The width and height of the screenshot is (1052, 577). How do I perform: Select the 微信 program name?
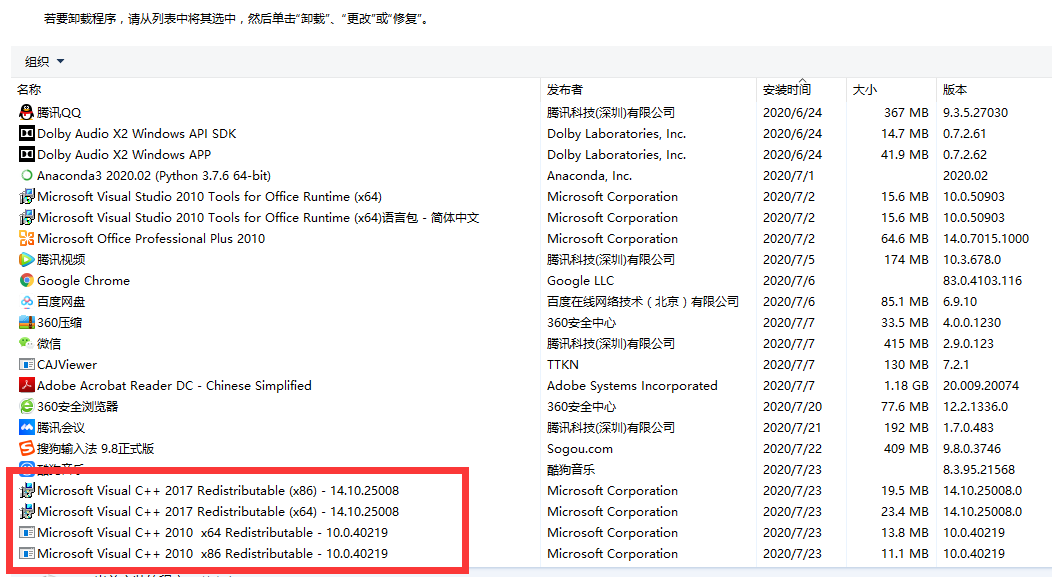point(49,344)
